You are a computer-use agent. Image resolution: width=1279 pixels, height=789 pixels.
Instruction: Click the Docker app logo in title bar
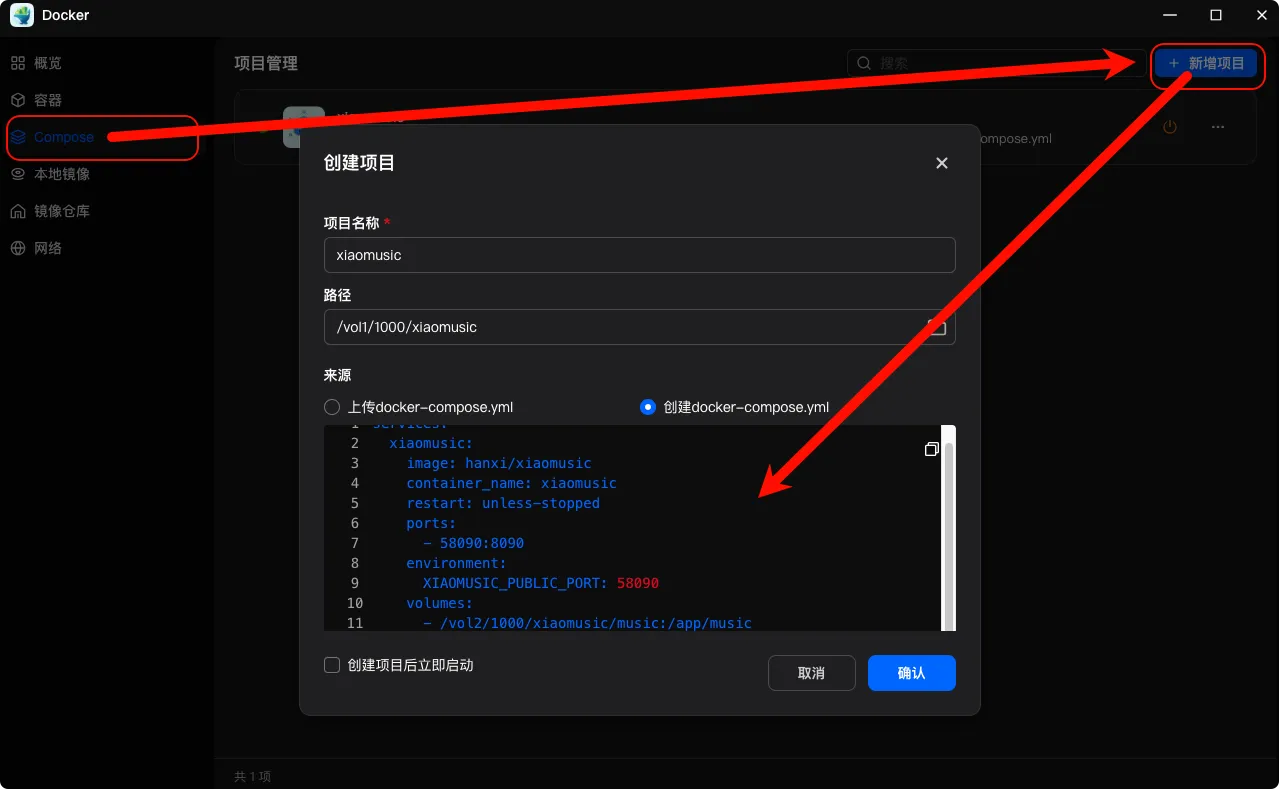pyautogui.click(x=22, y=15)
